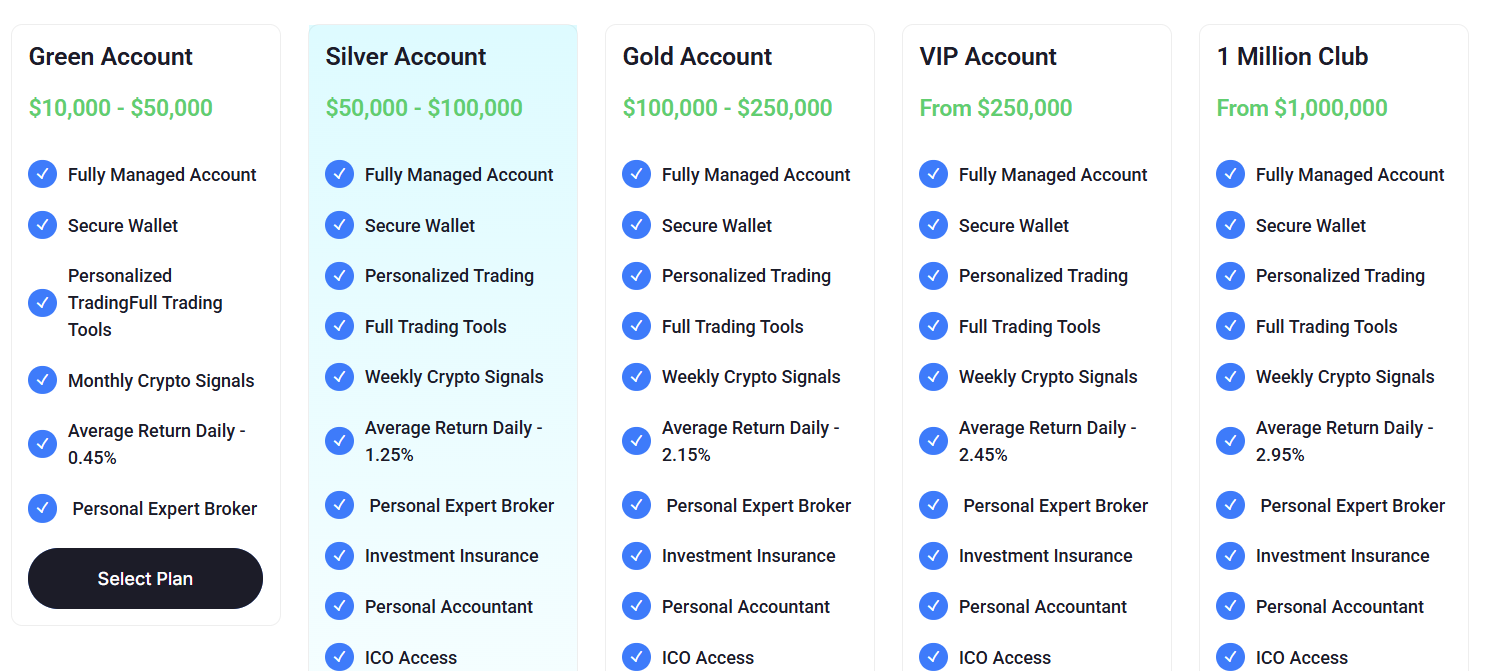This screenshot has height=671, width=1485.
Task: Click the Gold Account price range $100,000 - $250,000
Action: (727, 108)
